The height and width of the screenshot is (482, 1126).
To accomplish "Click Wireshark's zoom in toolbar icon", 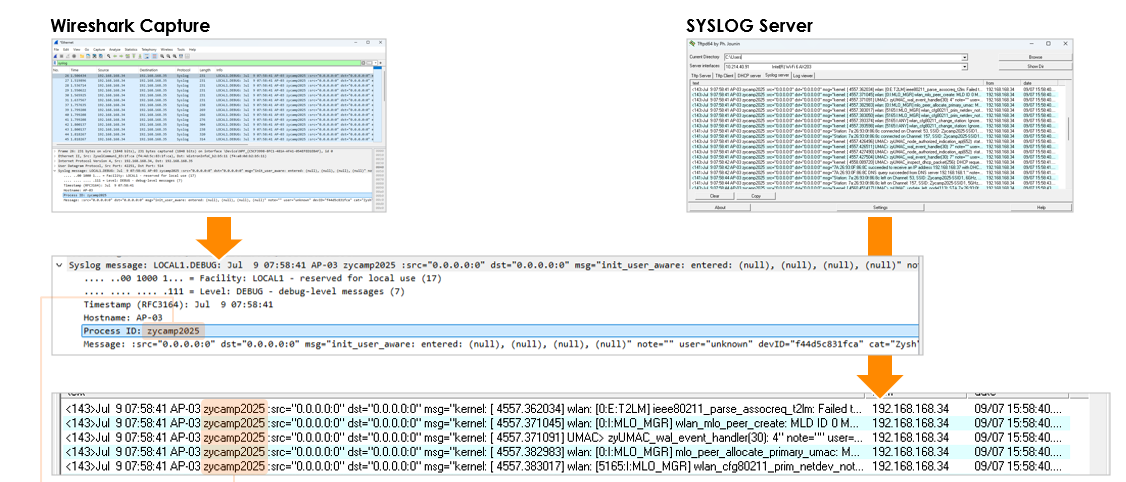I will 162,56.
